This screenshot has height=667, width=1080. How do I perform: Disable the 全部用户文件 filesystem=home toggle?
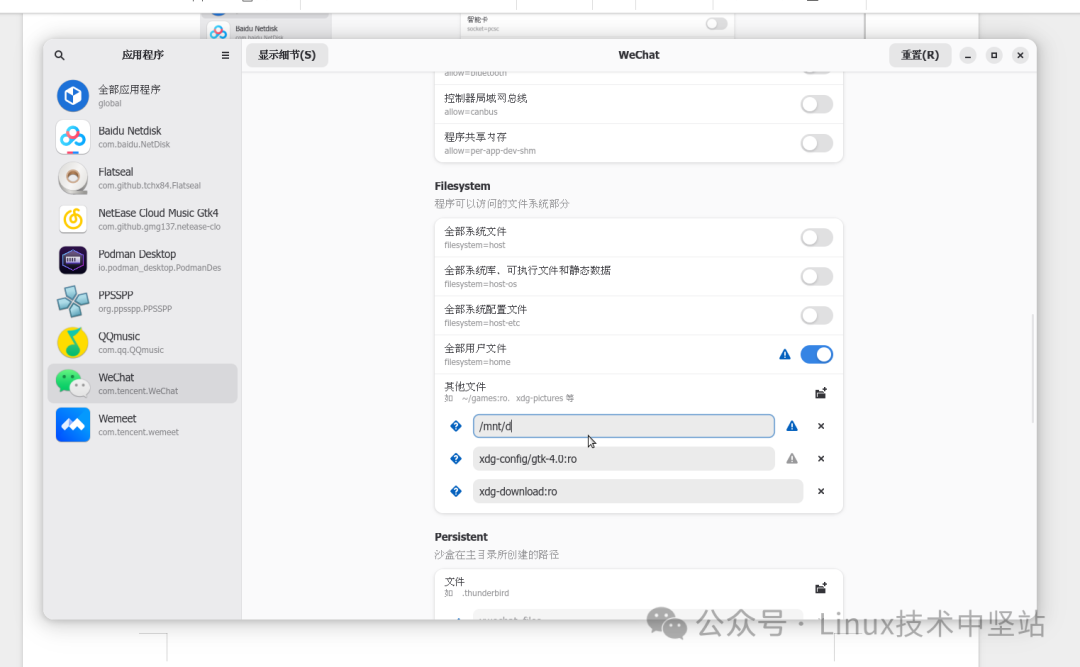[x=816, y=354]
